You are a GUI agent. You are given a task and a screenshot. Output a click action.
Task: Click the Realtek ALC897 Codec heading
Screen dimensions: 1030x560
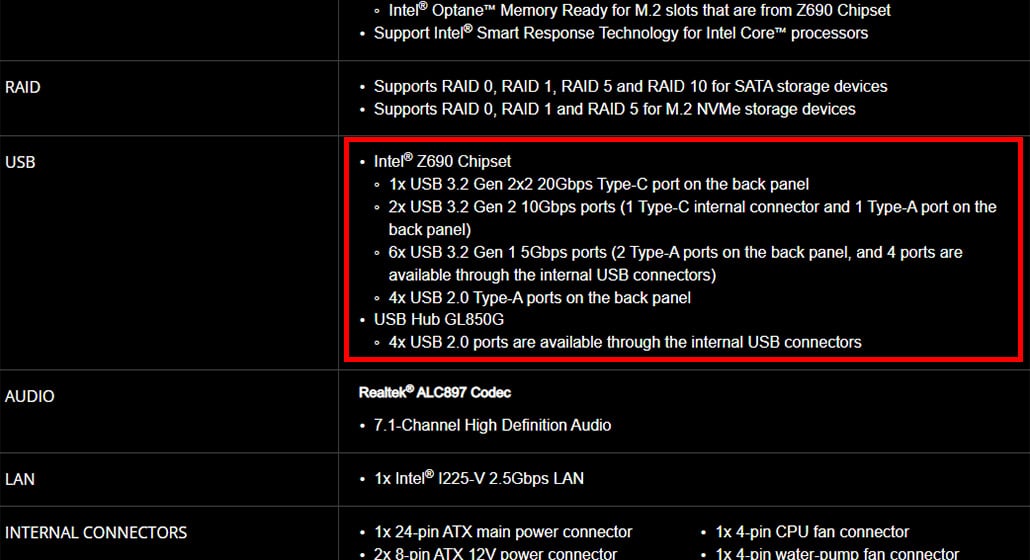435,393
